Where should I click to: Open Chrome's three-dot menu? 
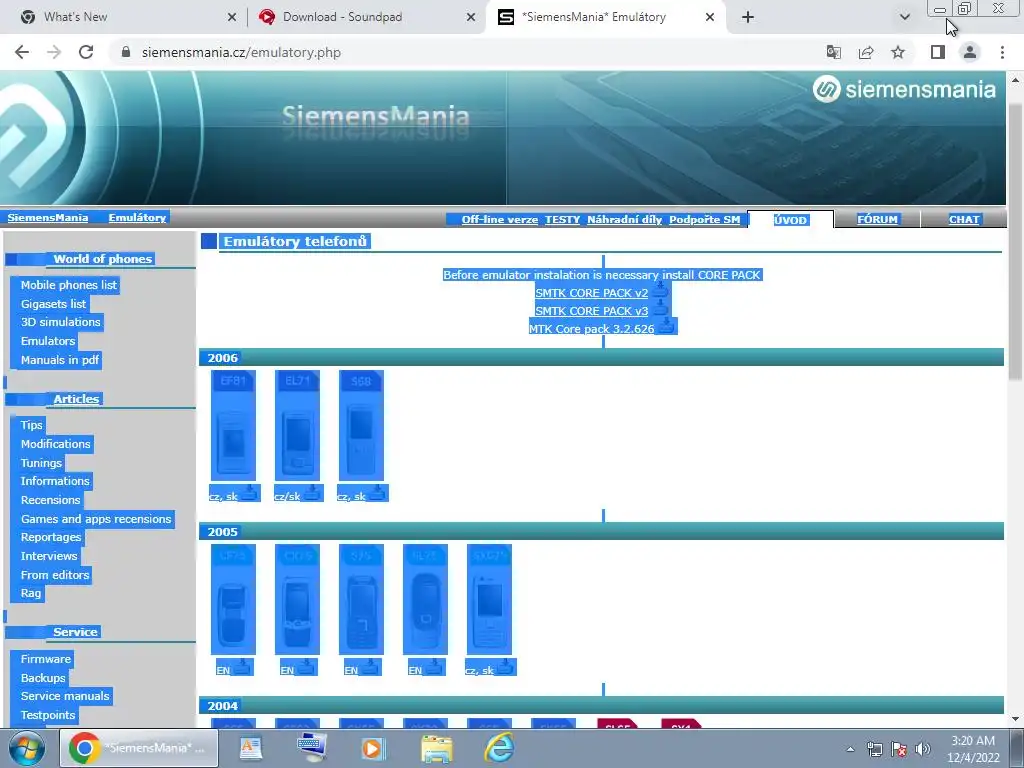click(x=1002, y=52)
